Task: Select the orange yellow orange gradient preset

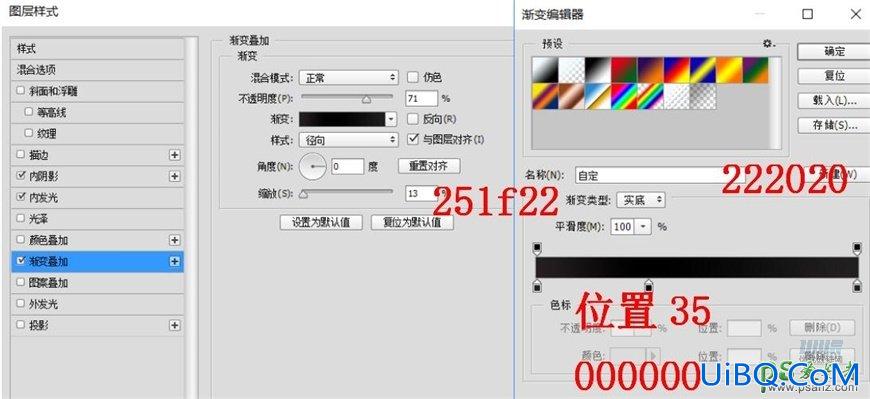Action: click(x=729, y=70)
